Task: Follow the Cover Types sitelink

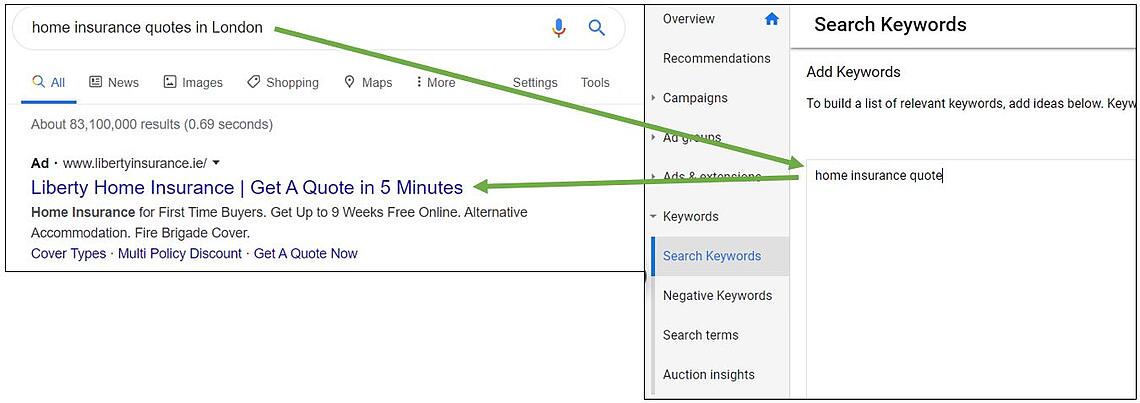Action: click(68, 253)
